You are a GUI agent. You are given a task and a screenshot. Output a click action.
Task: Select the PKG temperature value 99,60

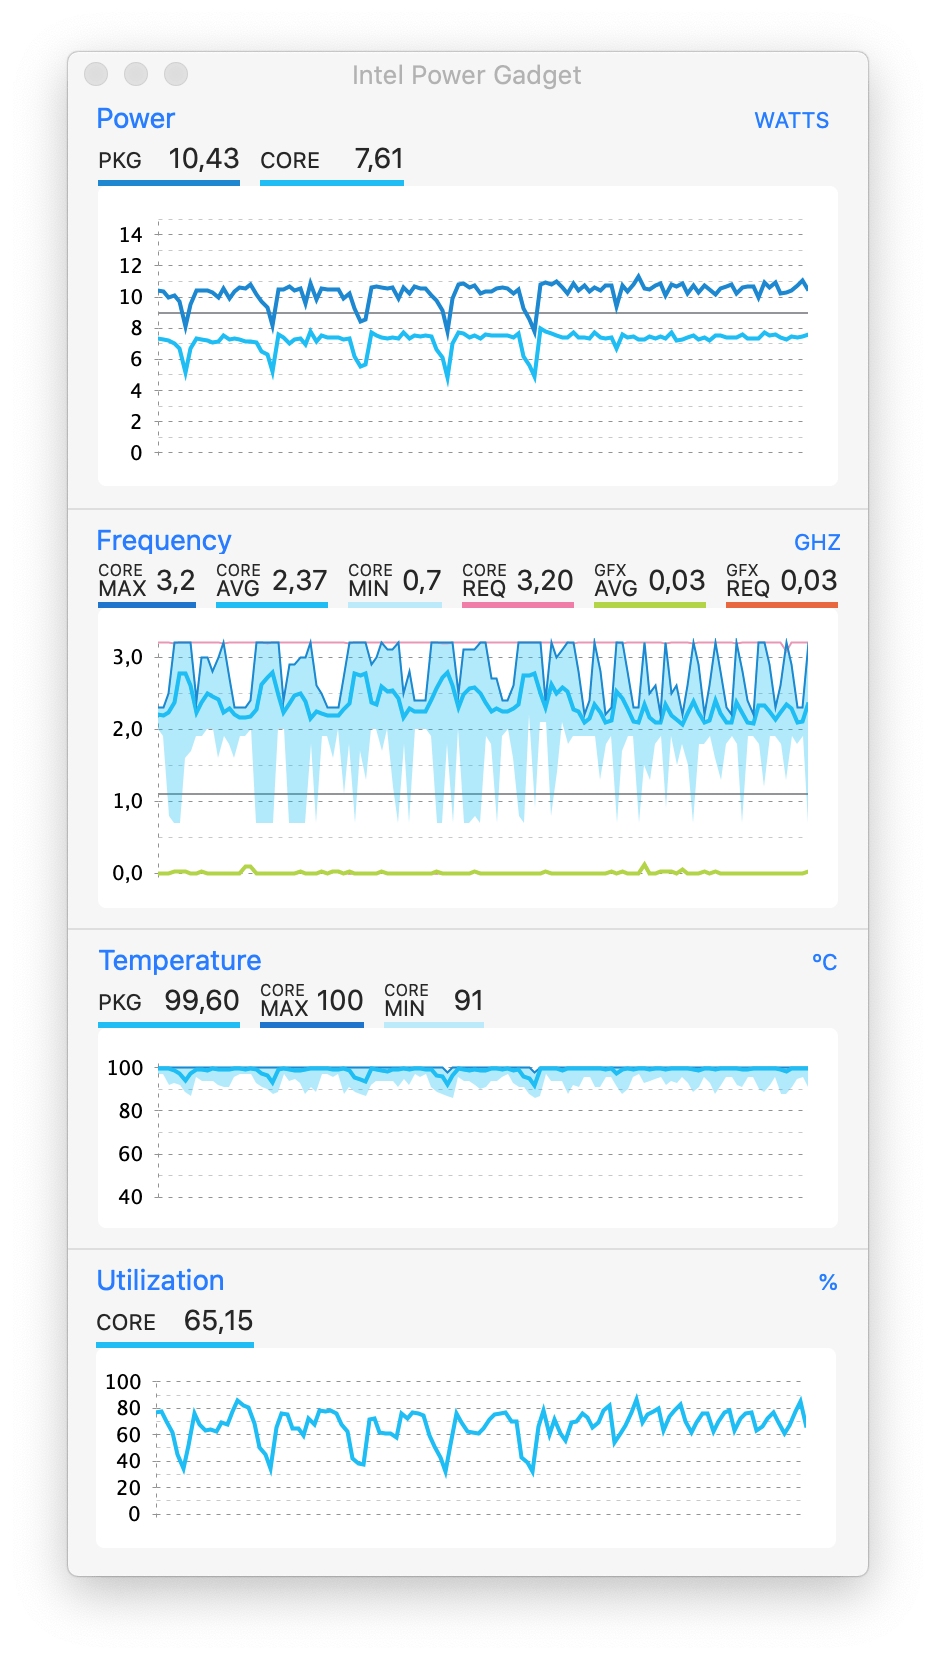point(202,1001)
